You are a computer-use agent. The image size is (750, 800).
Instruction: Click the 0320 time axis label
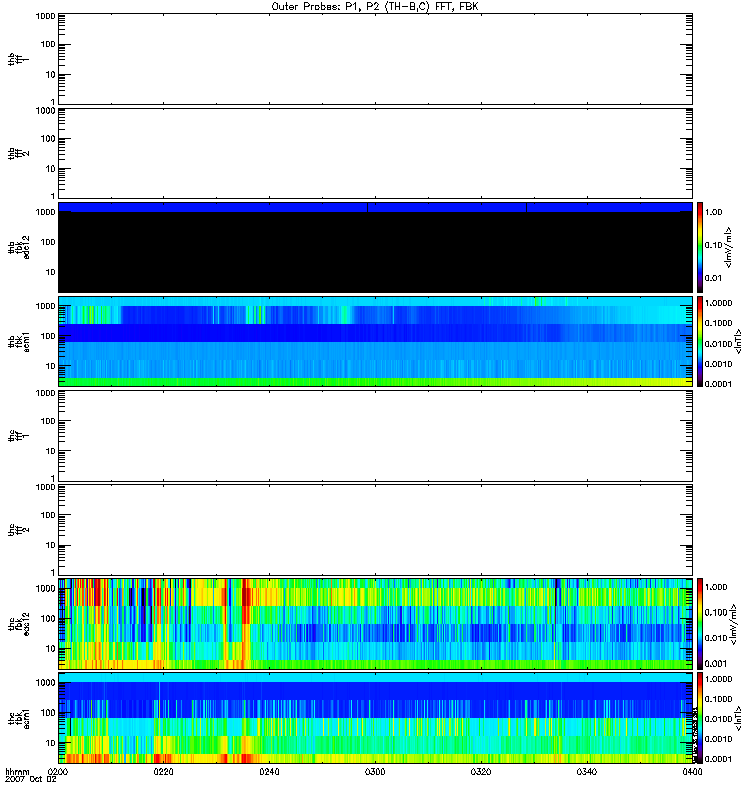[x=481, y=771]
